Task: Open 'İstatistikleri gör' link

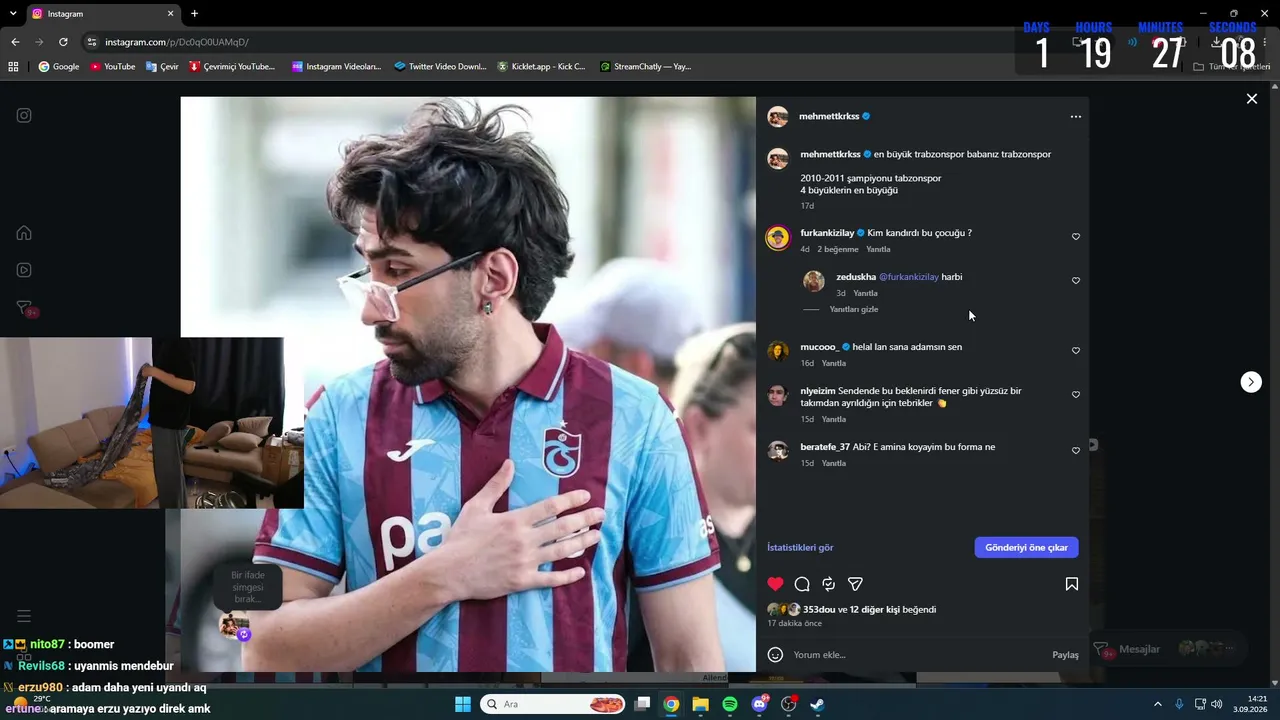Action: point(800,547)
